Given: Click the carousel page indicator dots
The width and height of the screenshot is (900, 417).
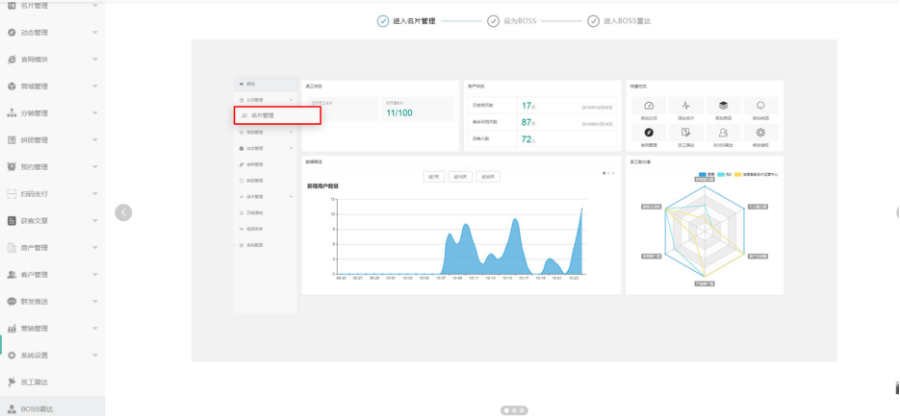Looking at the screenshot, I should [513, 409].
